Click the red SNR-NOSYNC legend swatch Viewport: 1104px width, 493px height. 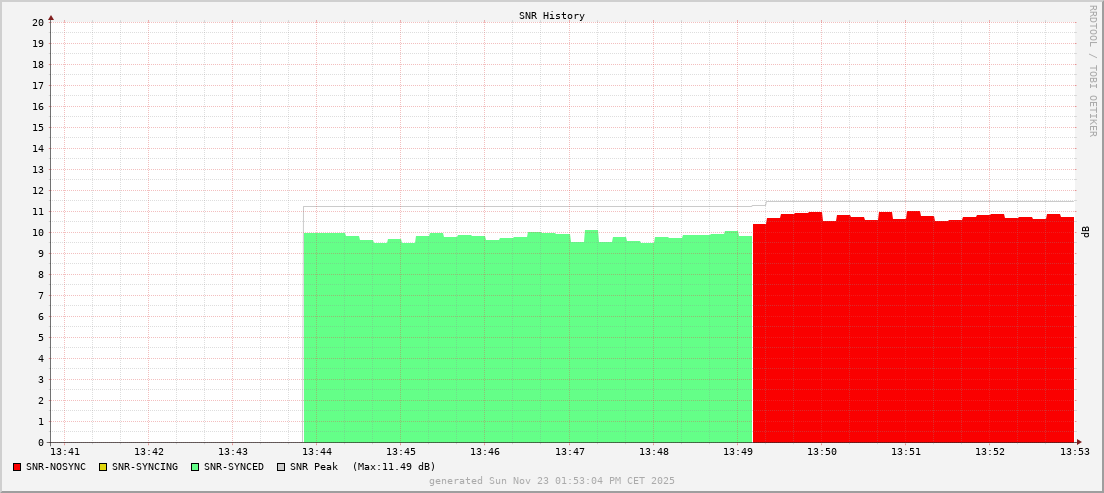pos(17,467)
